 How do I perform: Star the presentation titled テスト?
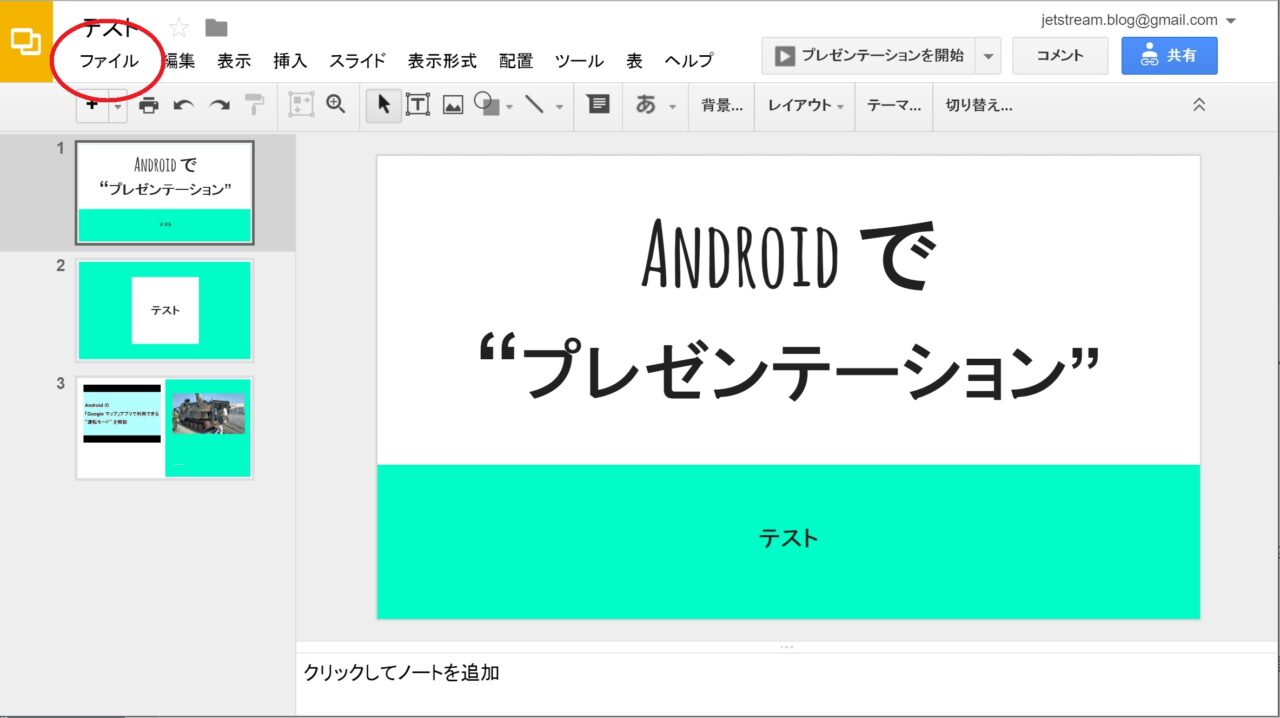179,28
